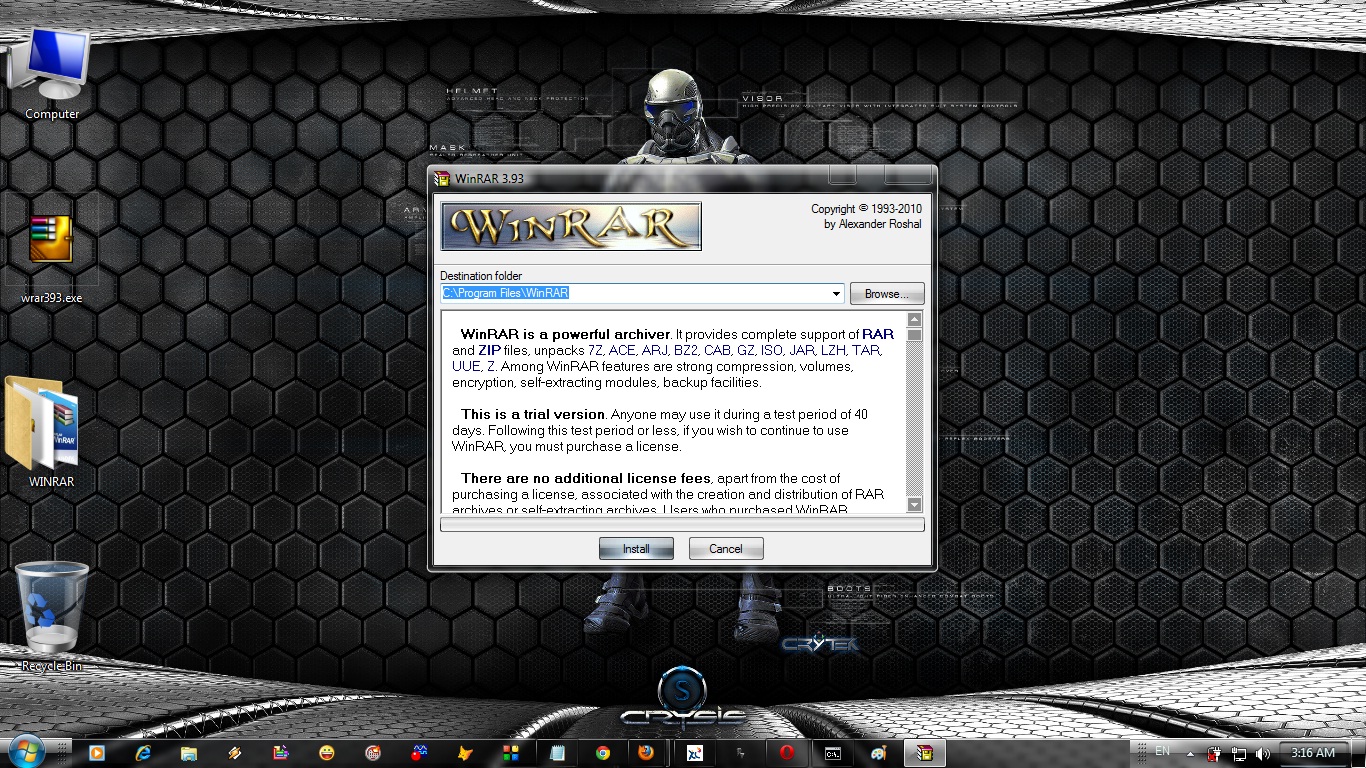Click the WinRAR icon in the dialog title bar
Viewport: 1366px width, 768px height.
[441, 179]
